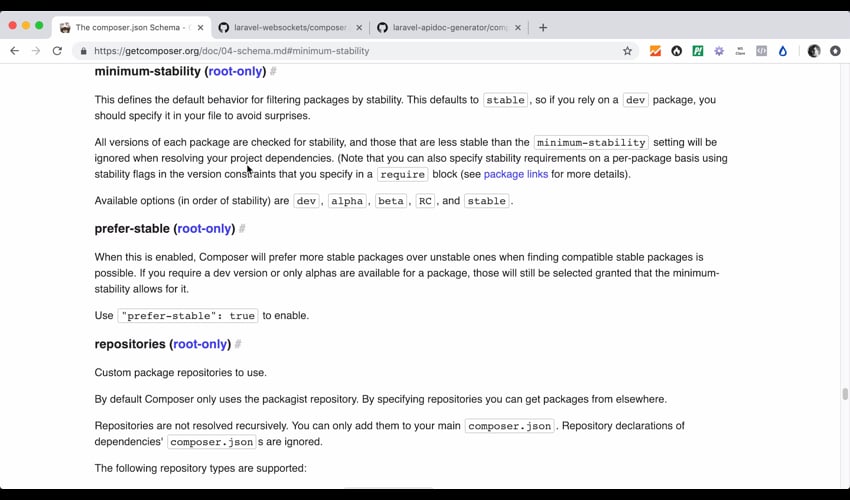Close the laravel-websockets tab
850x500 pixels.
(x=359, y=27)
